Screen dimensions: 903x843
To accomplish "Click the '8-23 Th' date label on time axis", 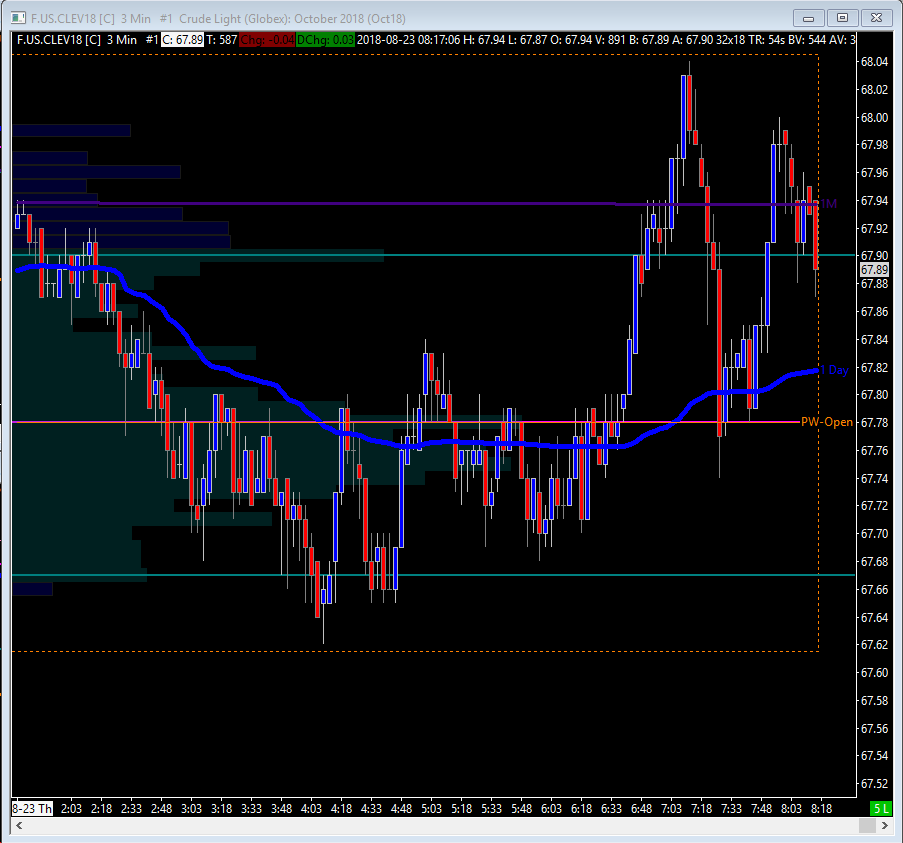I will (32, 808).
